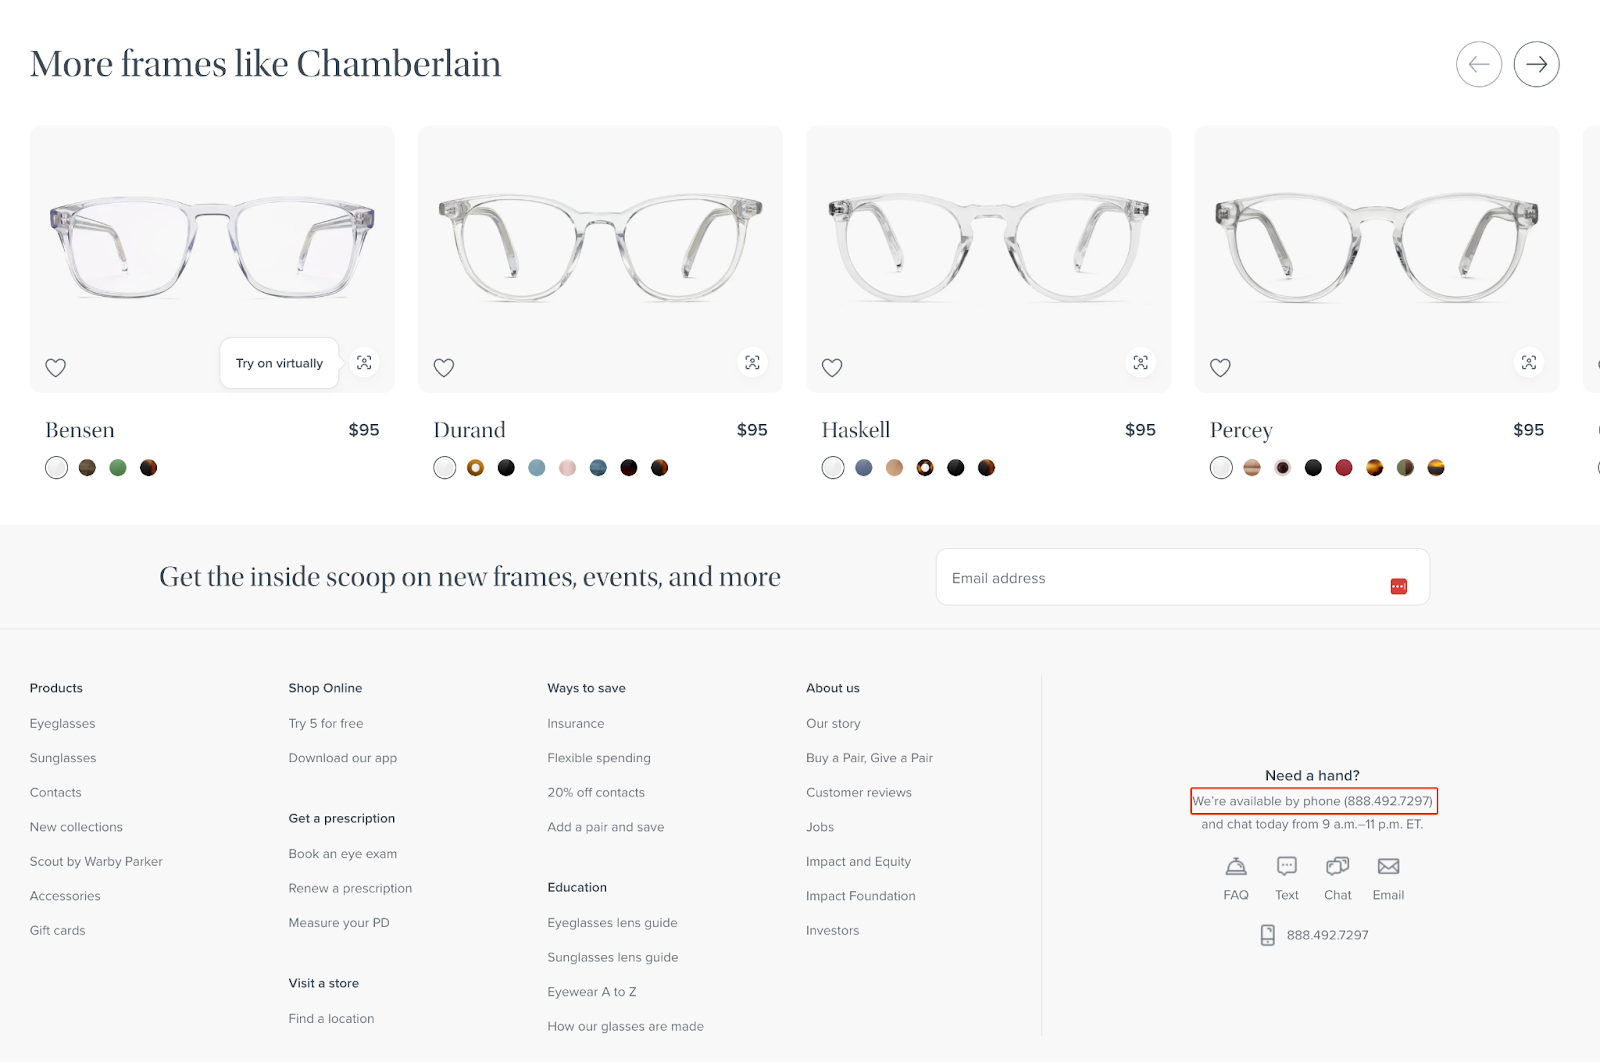1600x1062 pixels.
Task: Click the virtual try-on icon on Percey
Action: click(x=1528, y=362)
